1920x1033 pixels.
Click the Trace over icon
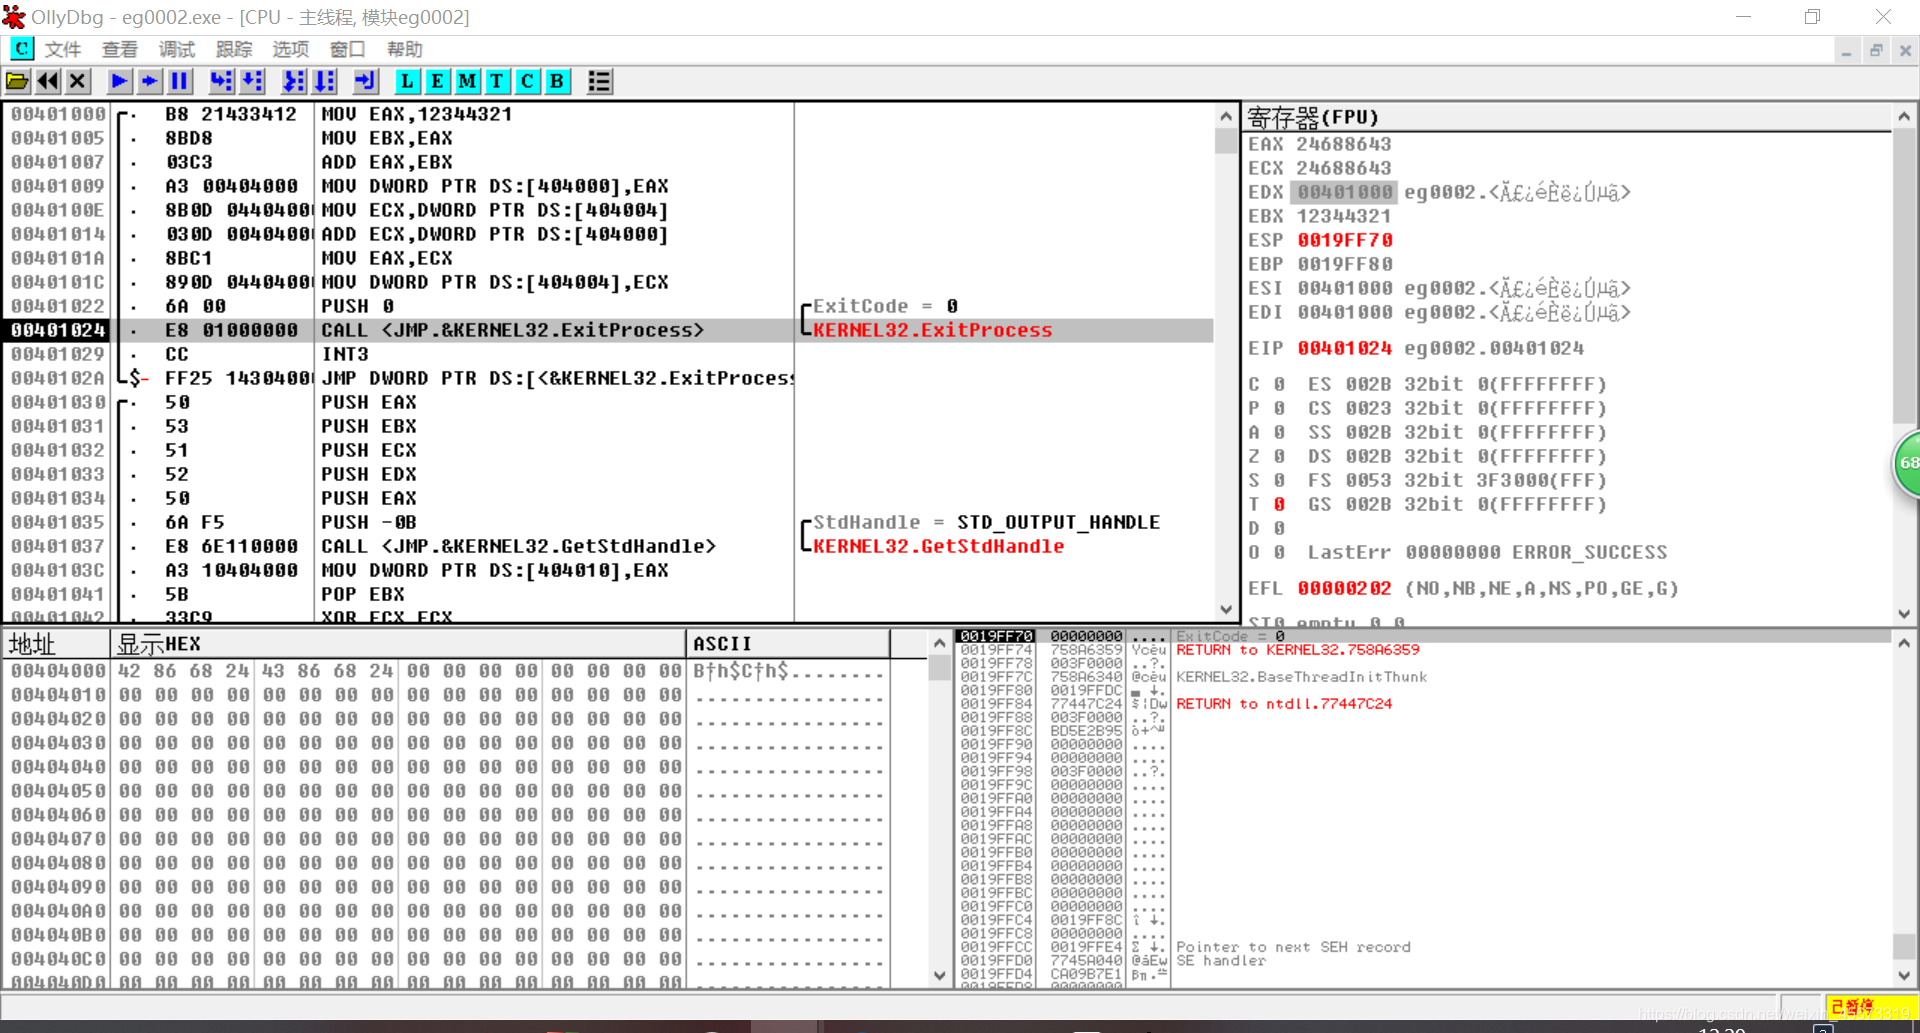pos(324,82)
